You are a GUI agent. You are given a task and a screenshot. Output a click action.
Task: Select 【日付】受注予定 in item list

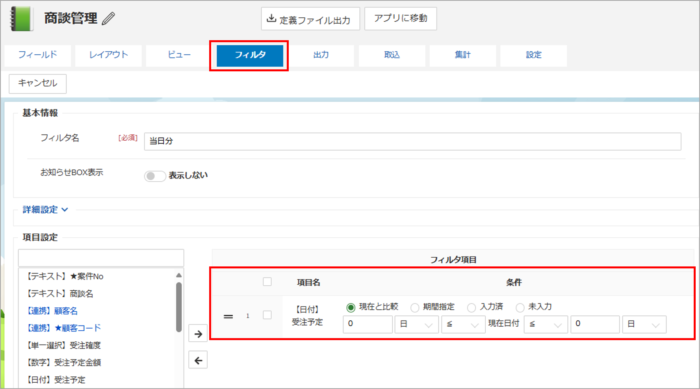[56, 380]
